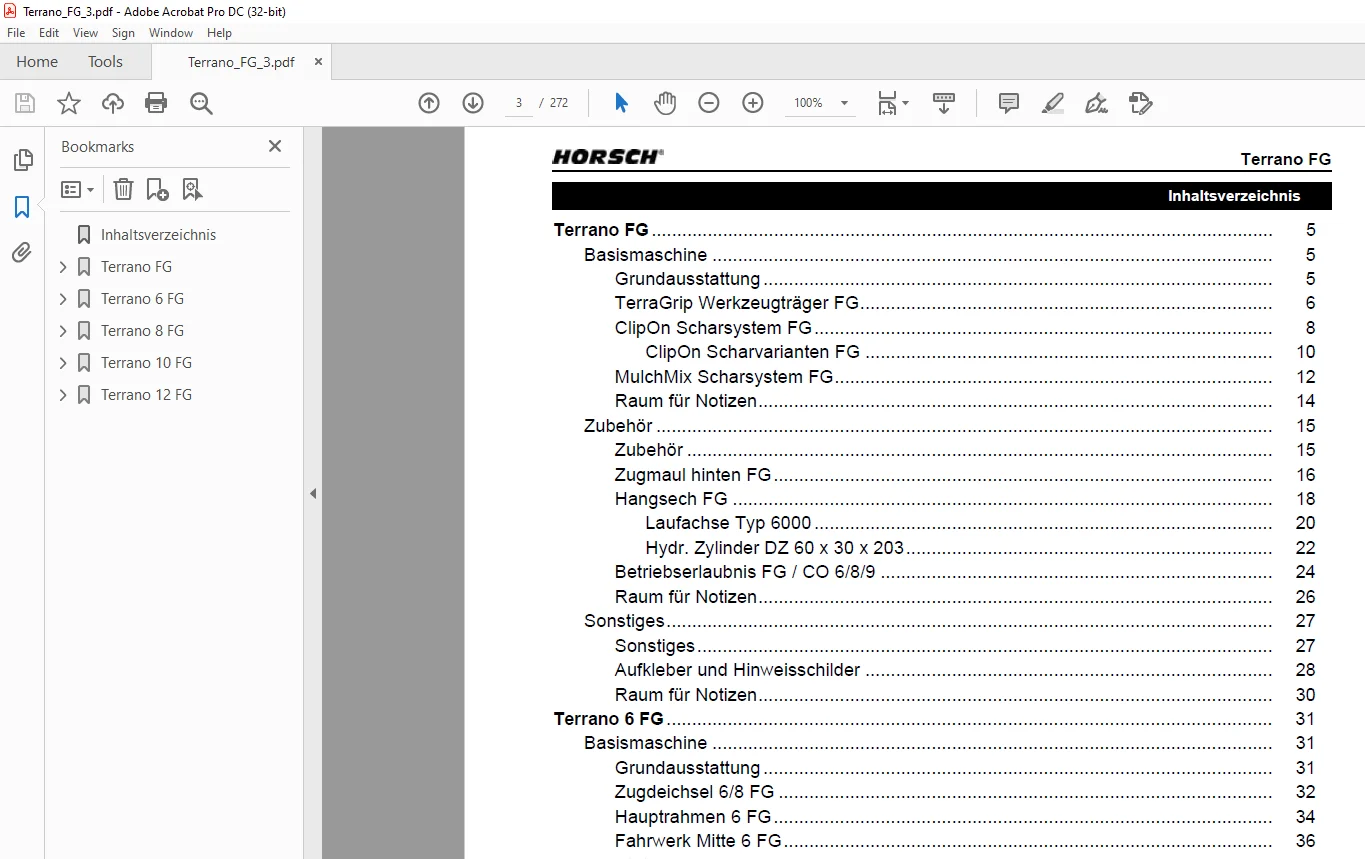Image resolution: width=1365 pixels, height=859 pixels.
Task: Open the View menu
Action: (x=86, y=33)
